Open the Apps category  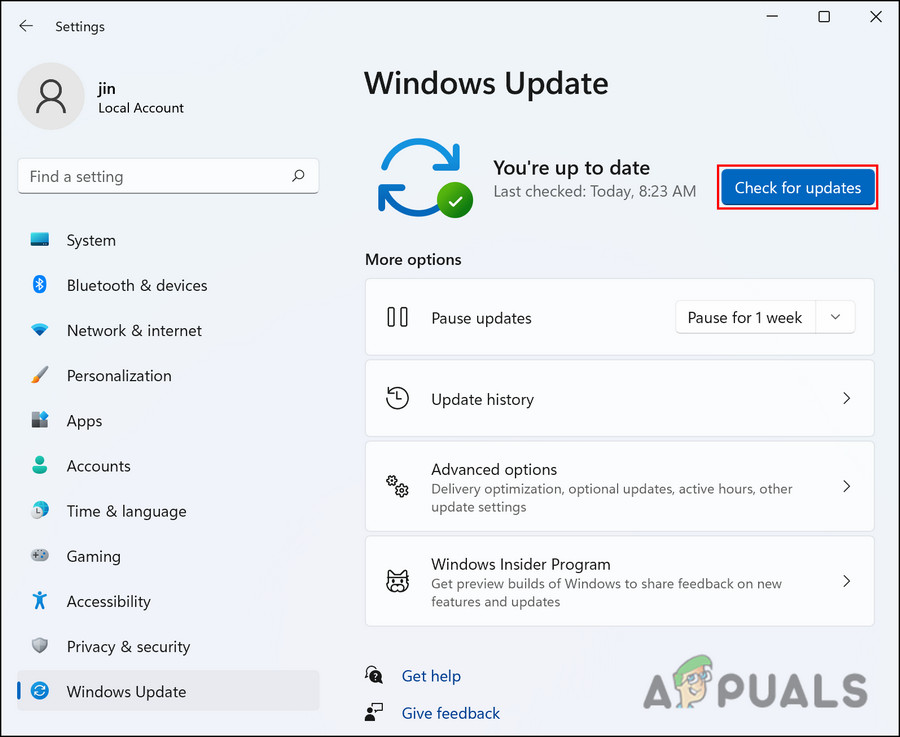click(168, 420)
